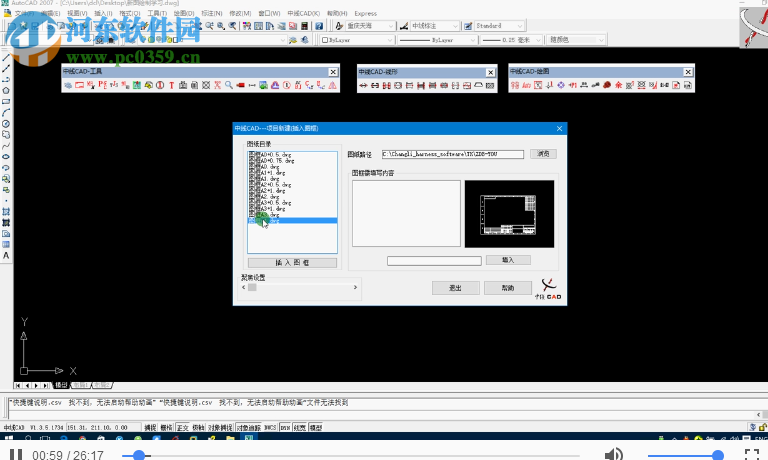Click the magnifier icon in 中线CAD-工具 toolbar
Viewport: 768px width, 460px height.
click(229, 85)
